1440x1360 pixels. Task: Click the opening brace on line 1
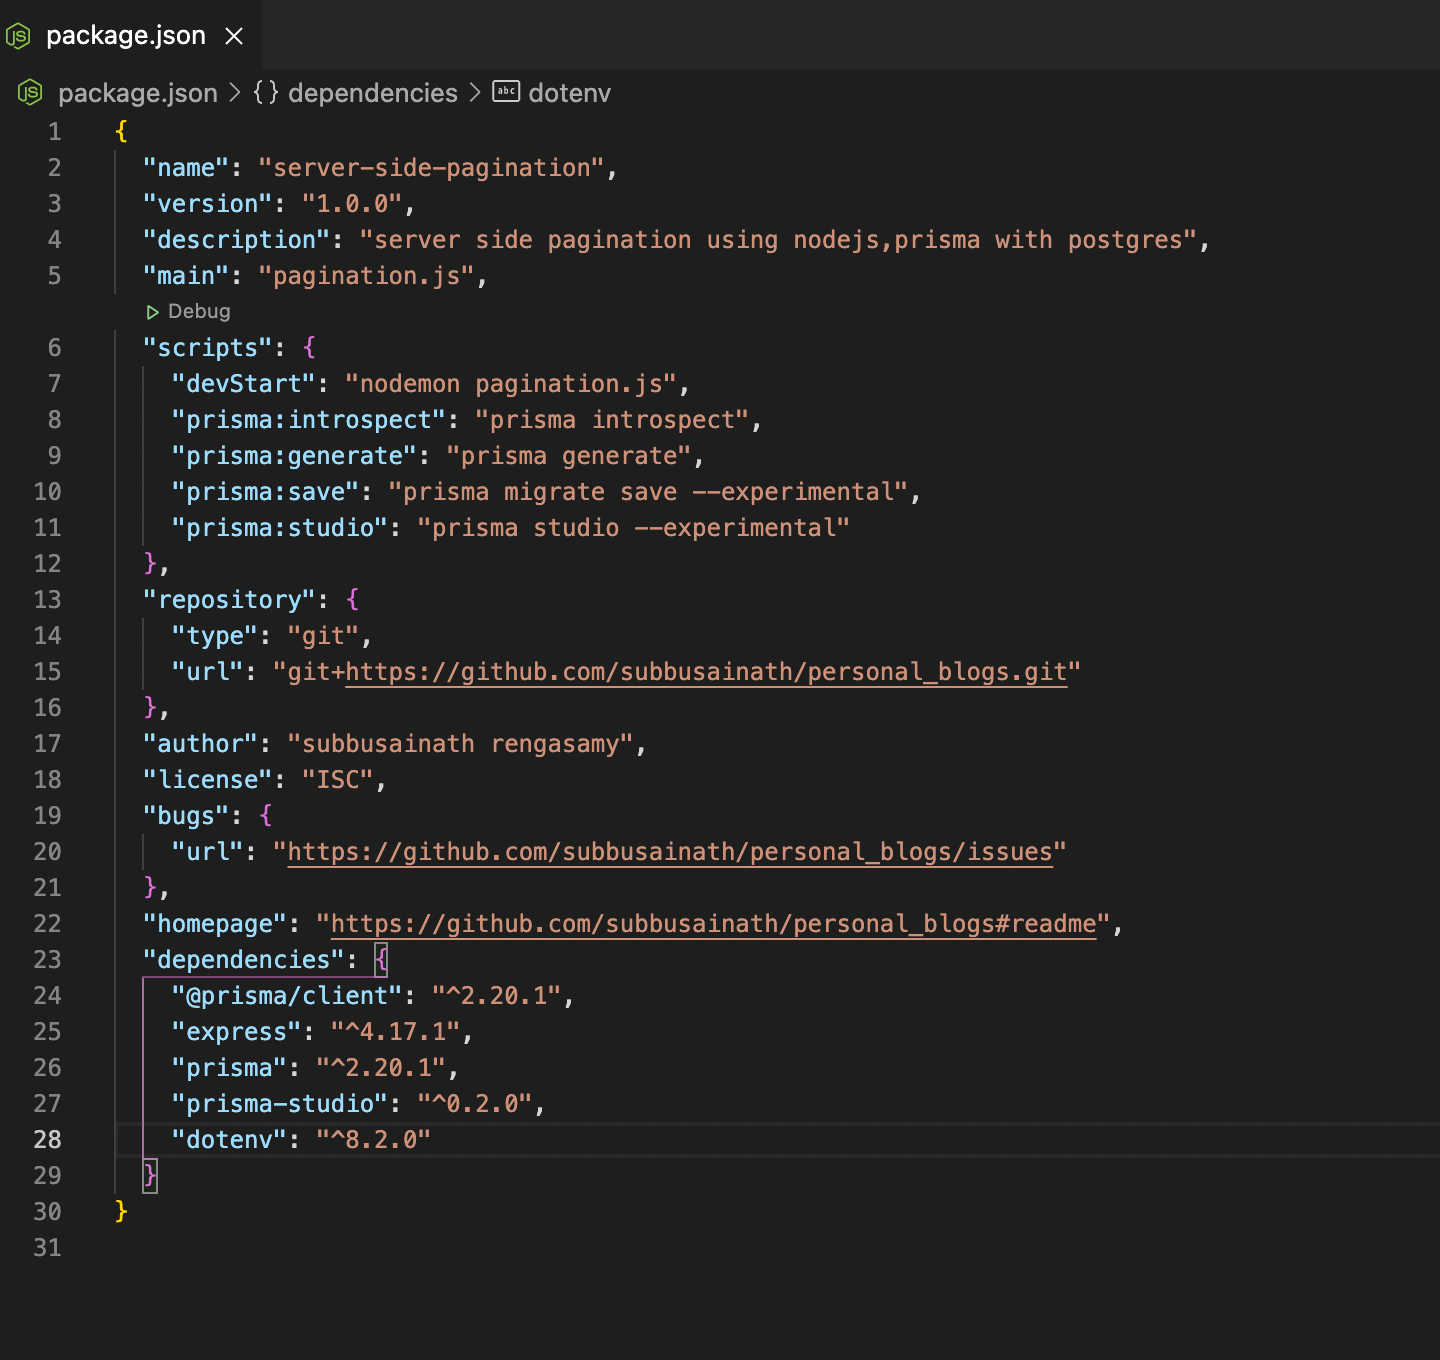pos(121,131)
